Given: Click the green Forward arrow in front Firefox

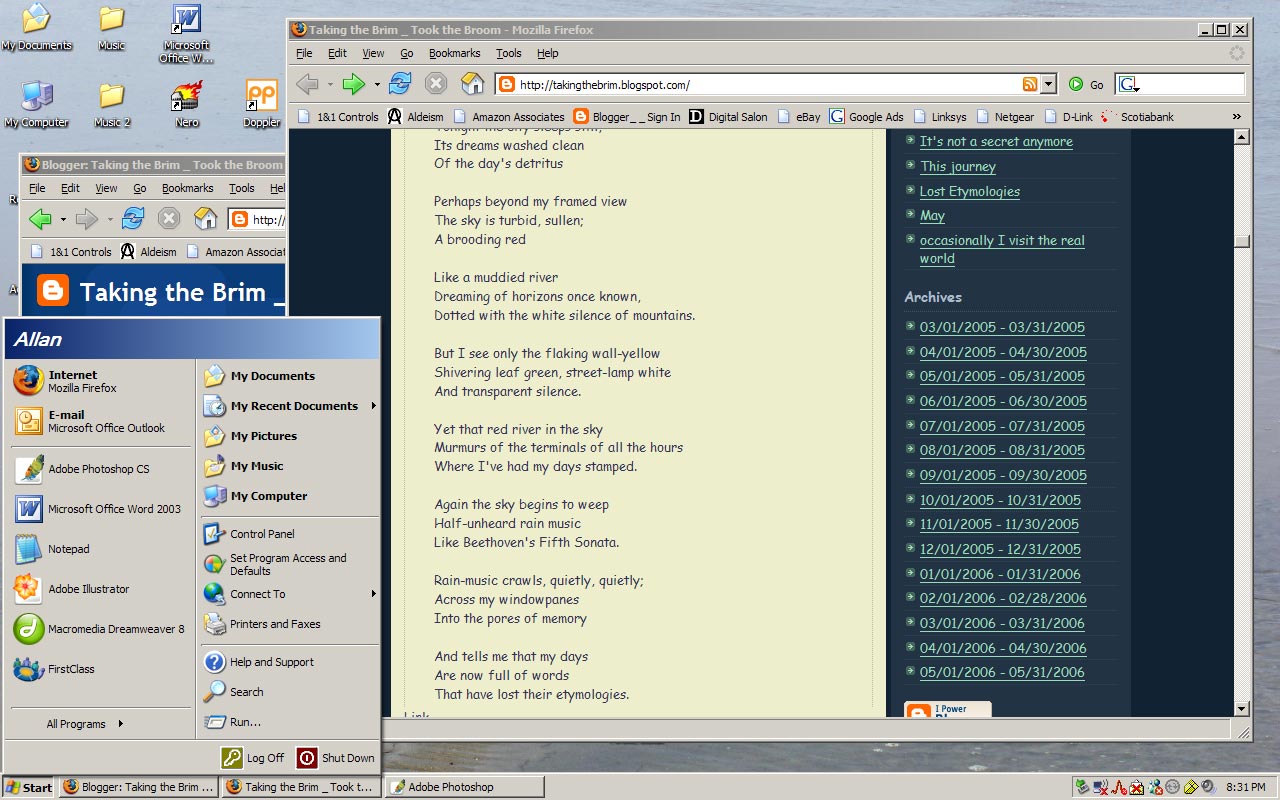Looking at the screenshot, I should 353,84.
